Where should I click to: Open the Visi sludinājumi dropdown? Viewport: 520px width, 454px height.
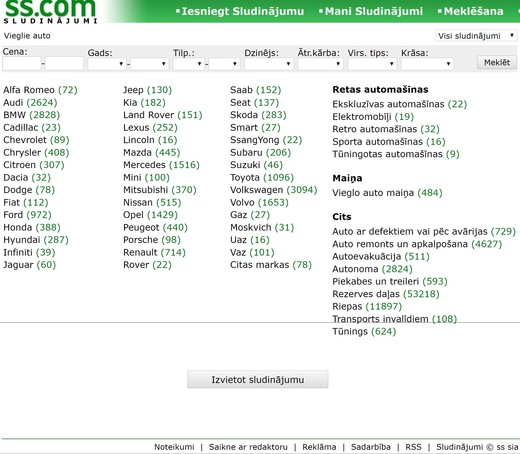[476, 36]
